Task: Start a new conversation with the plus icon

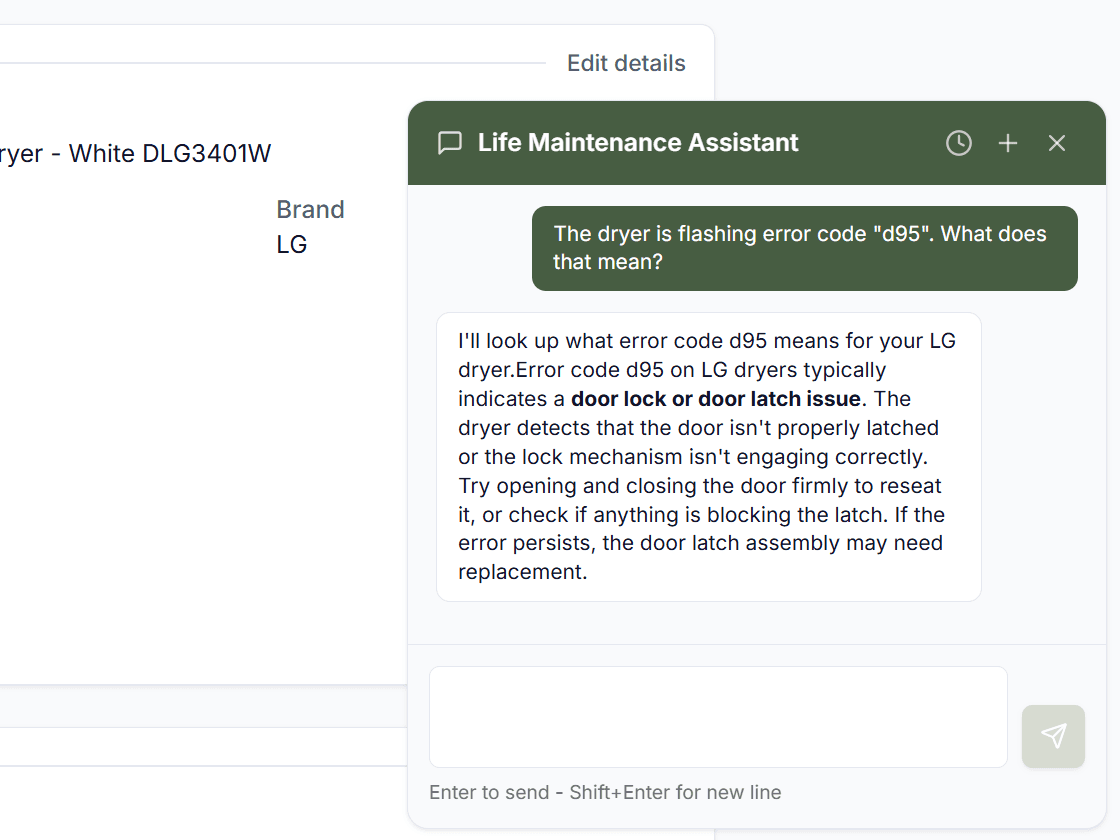Action: (x=1007, y=143)
